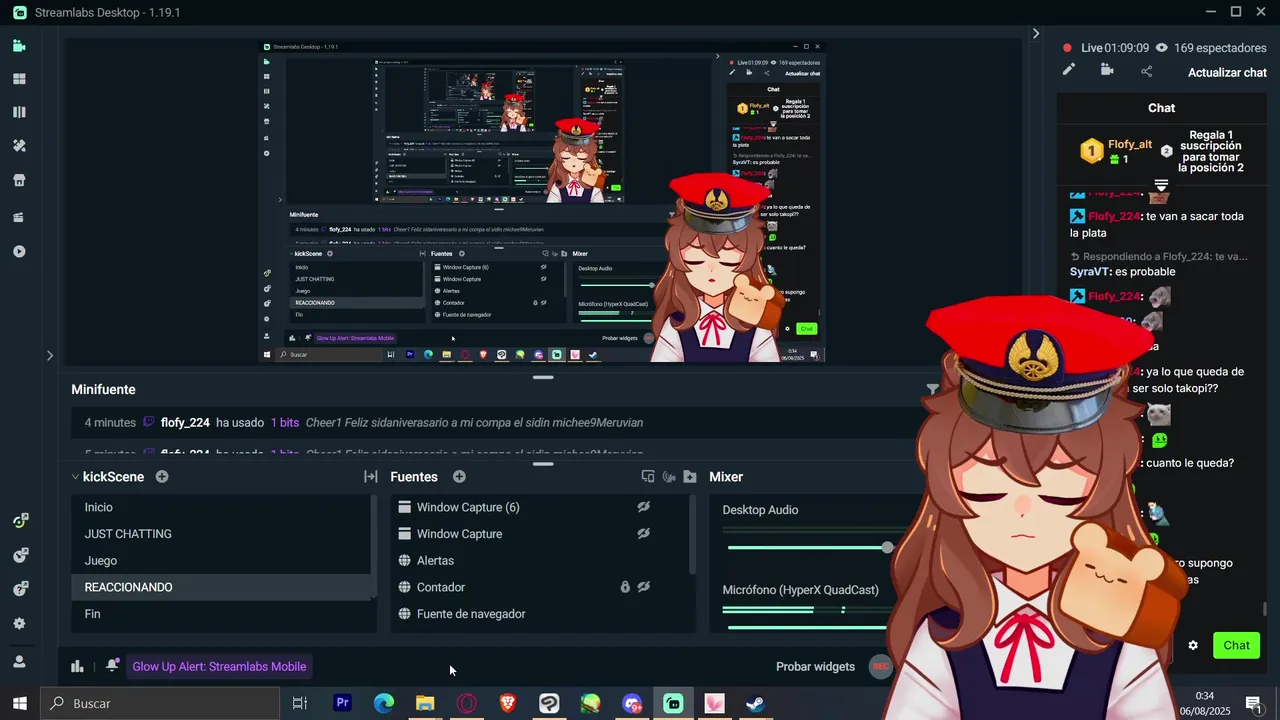Viewport: 1280px width, 720px height.
Task: Select the Alertas source row
Action: 540,561
